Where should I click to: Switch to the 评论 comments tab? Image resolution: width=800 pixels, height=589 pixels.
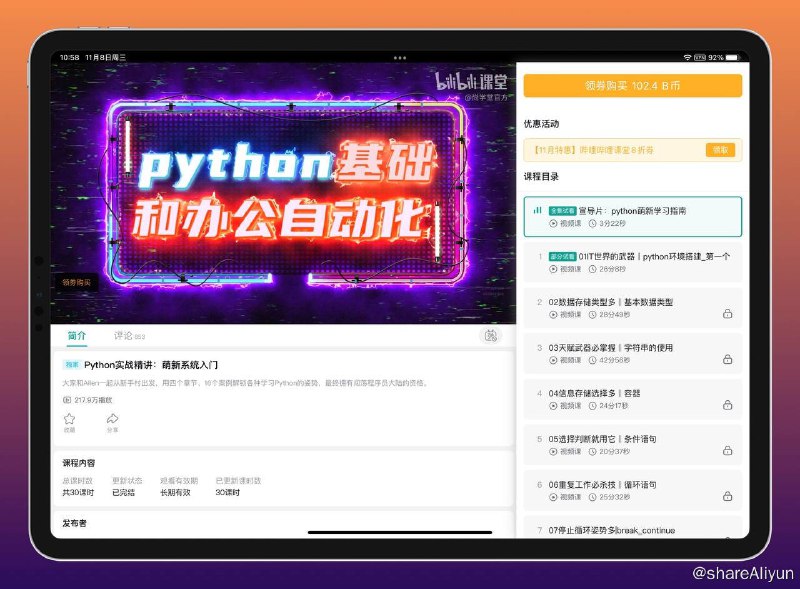pos(123,335)
